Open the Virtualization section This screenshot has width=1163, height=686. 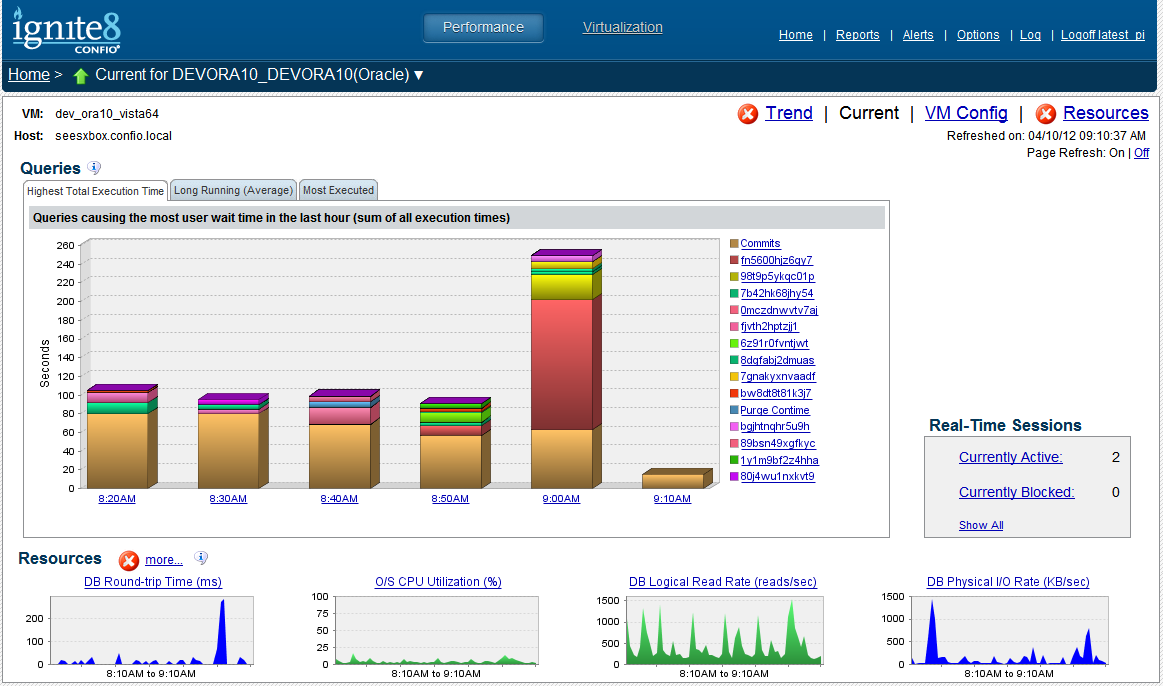pos(622,27)
